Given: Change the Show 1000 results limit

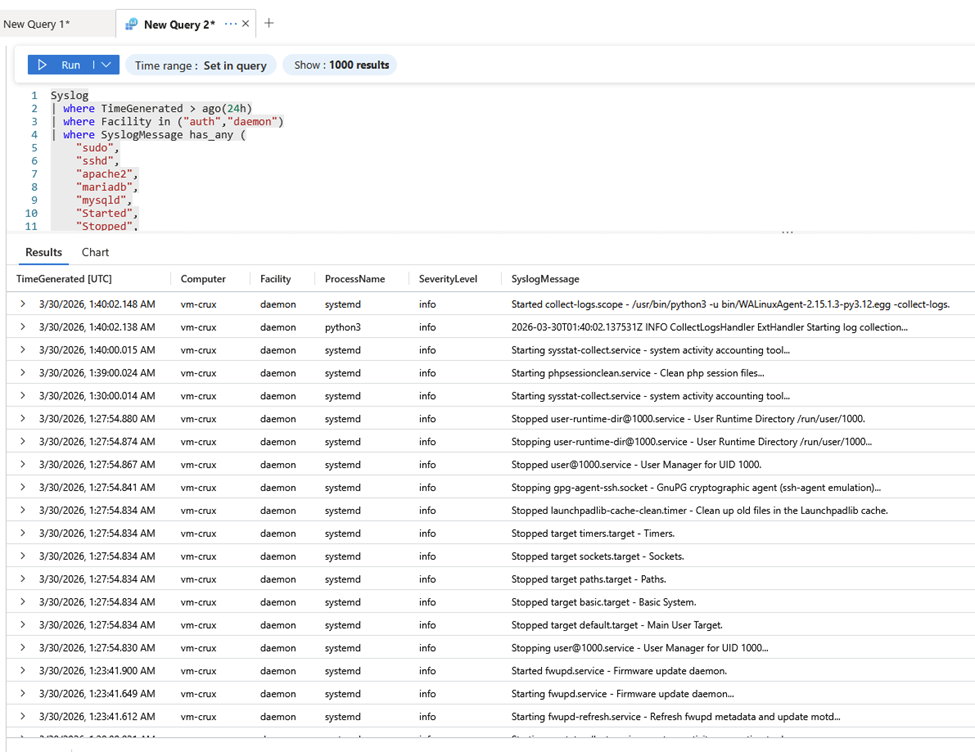Looking at the screenshot, I should click(341, 65).
